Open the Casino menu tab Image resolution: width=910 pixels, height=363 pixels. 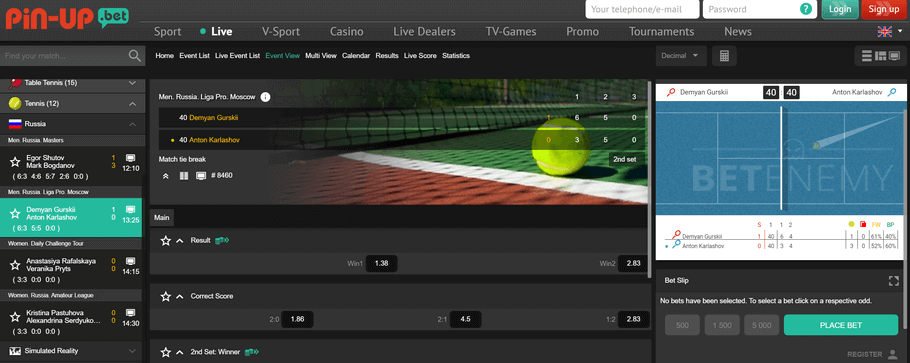click(346, 31)
